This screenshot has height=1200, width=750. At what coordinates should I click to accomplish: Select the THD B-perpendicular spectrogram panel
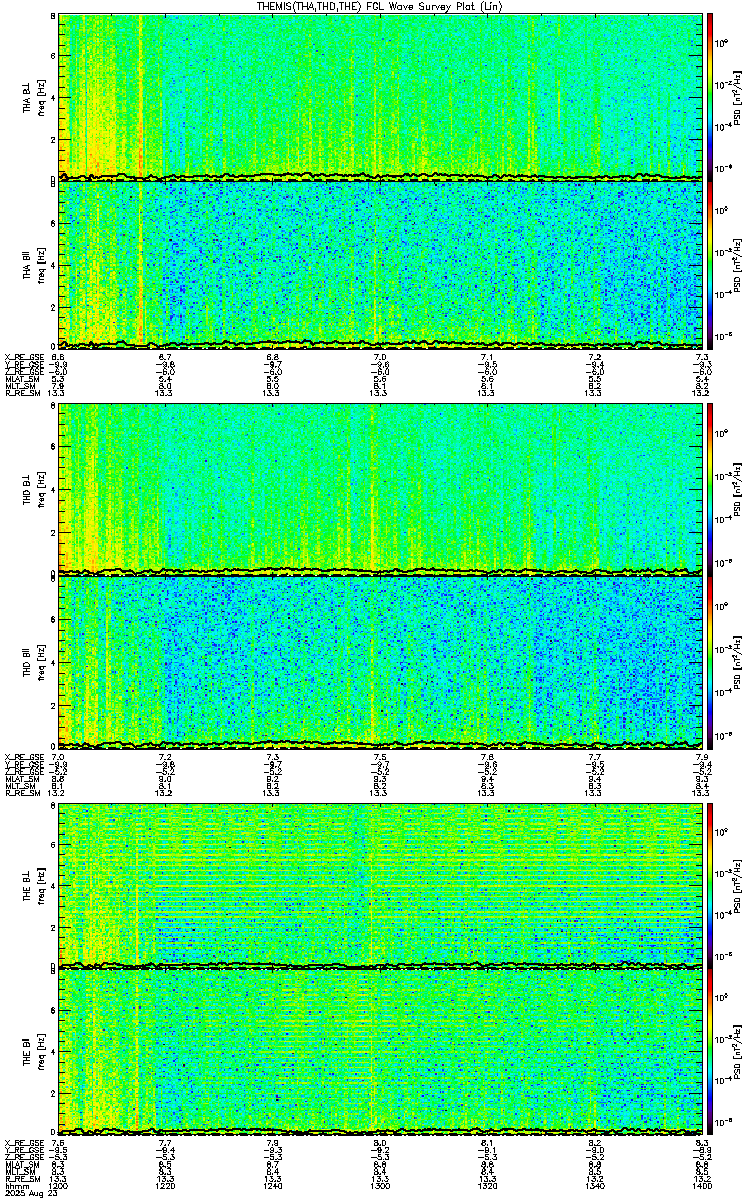[380, 489]
